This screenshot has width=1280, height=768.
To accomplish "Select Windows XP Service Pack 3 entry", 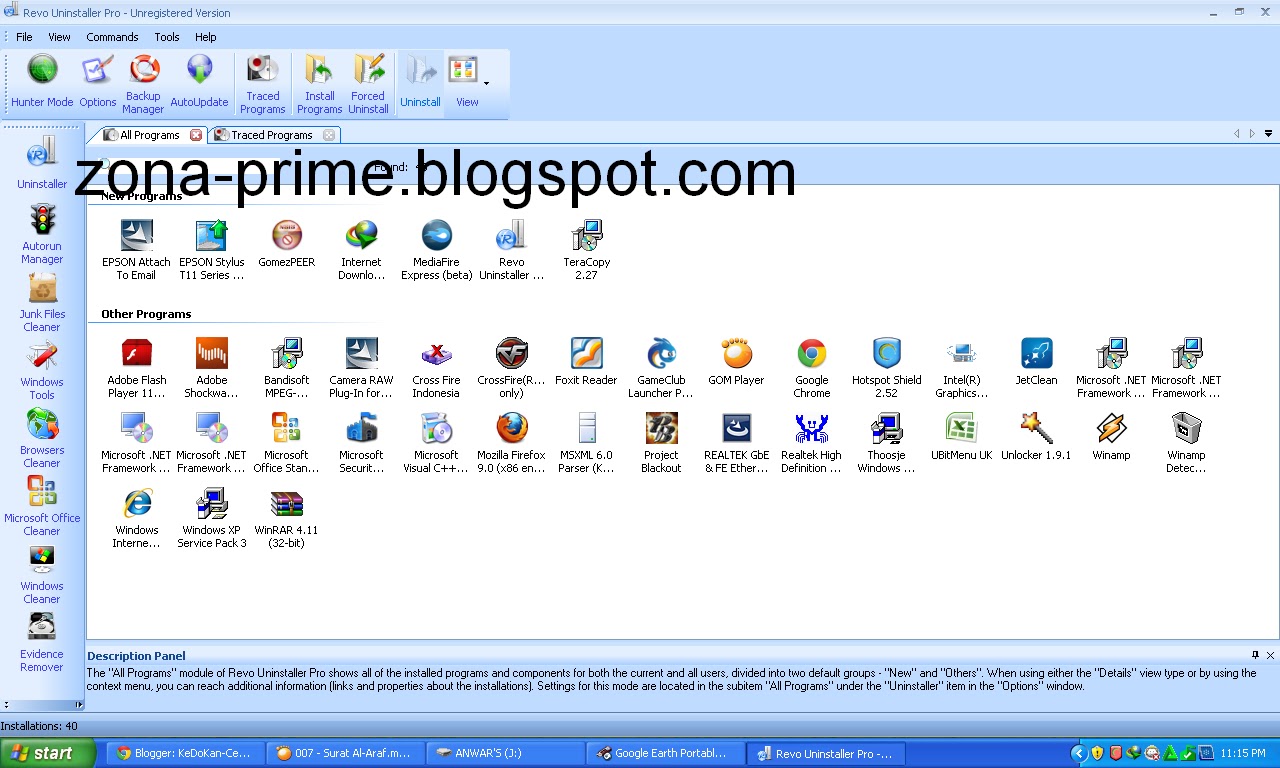I will pyautogui.click(x=211, y=518).
